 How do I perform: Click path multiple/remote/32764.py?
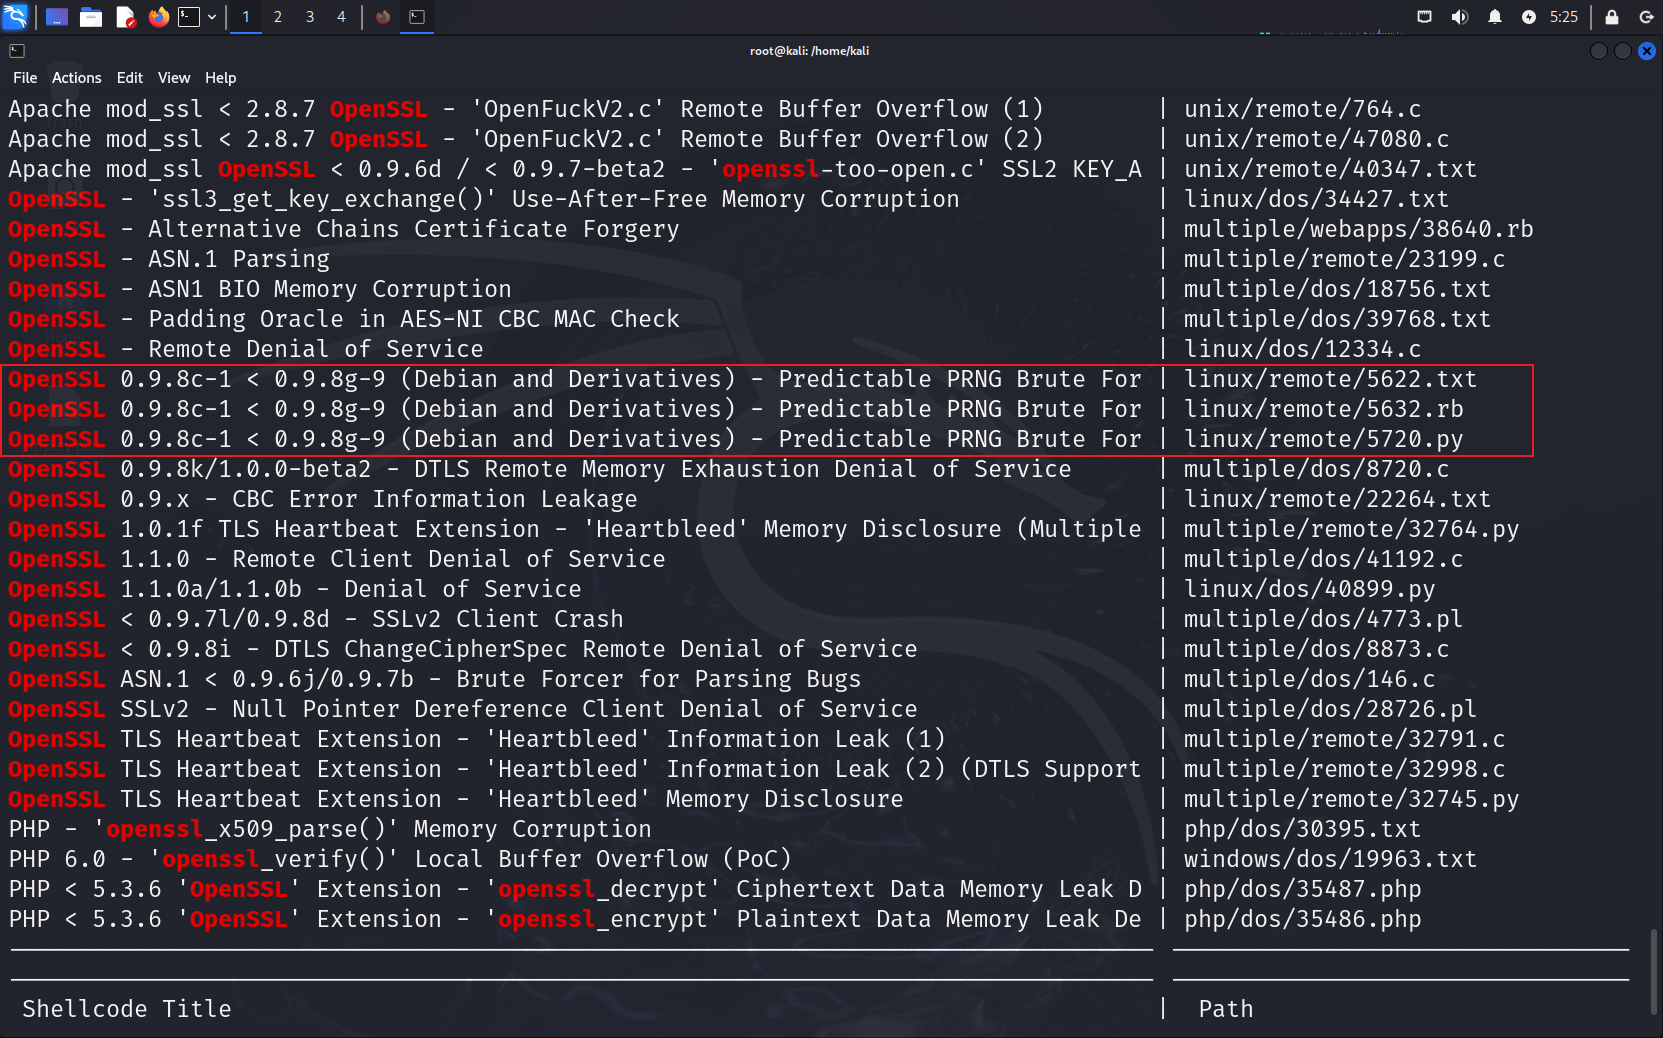pyautogui.click(x=1352, y=529)
